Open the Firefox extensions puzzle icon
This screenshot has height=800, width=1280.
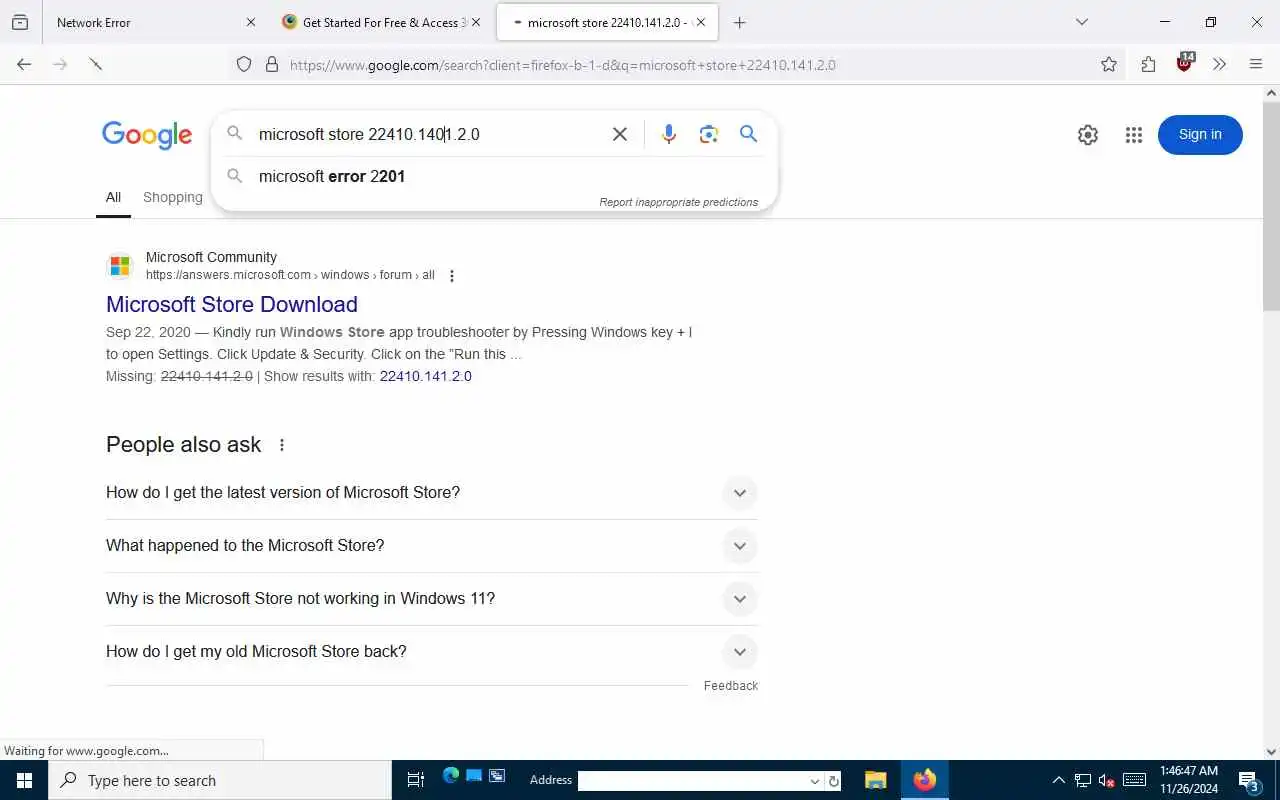point(1148,64)
